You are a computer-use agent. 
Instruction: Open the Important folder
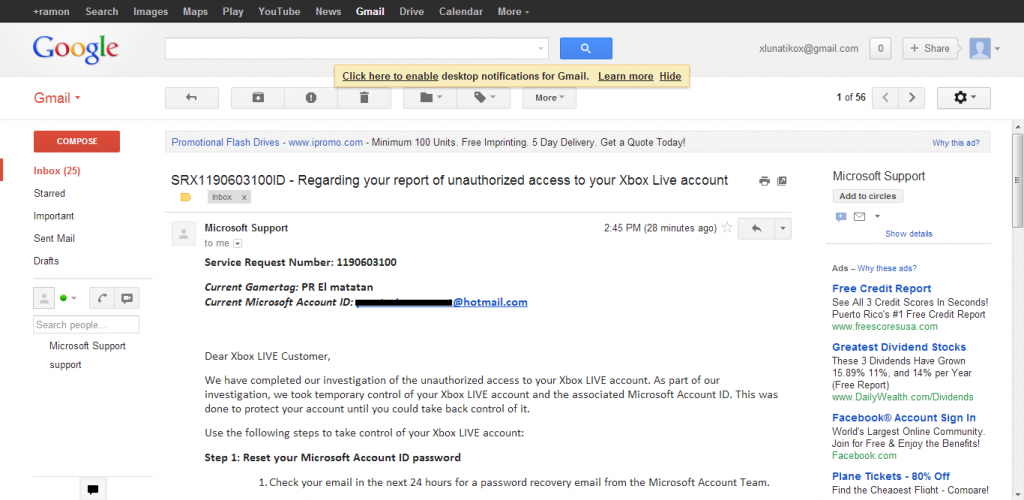click(54, 216)
